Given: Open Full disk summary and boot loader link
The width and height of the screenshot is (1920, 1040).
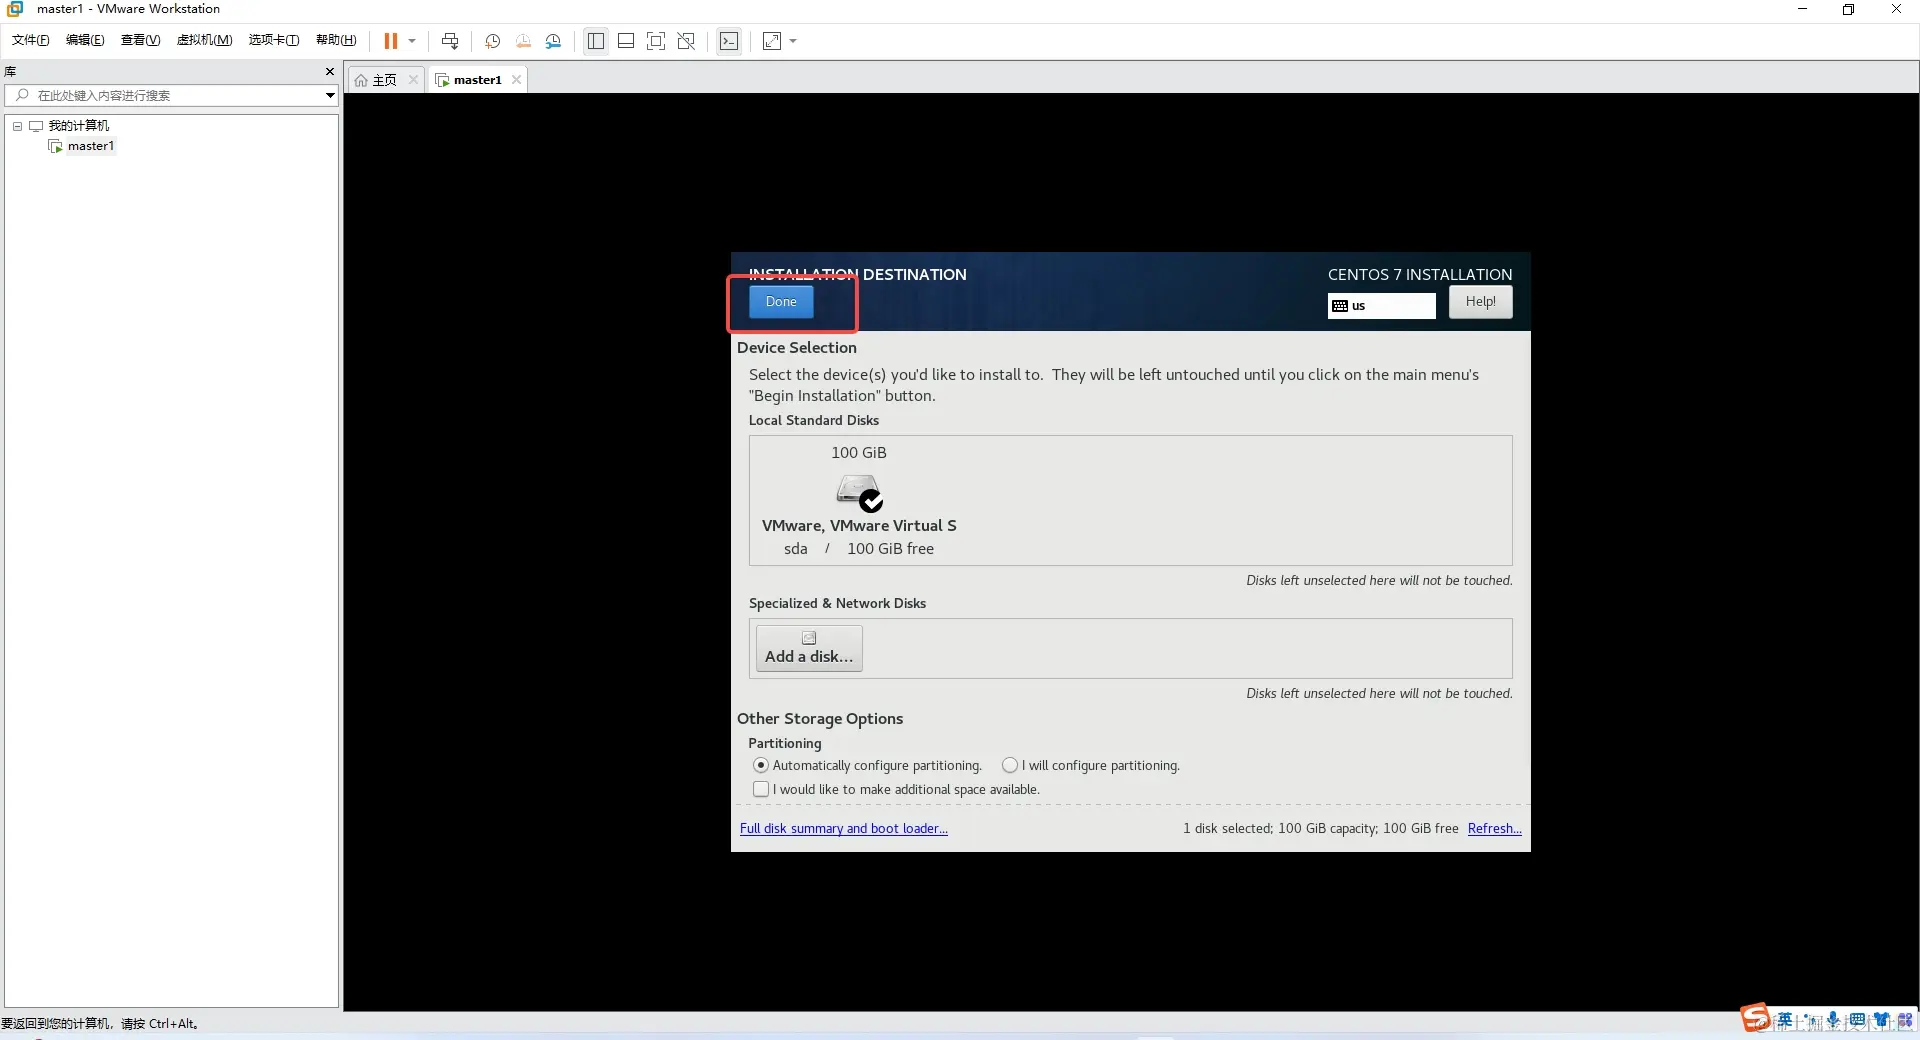Looking at the screenshot, I should pos(844,829).
